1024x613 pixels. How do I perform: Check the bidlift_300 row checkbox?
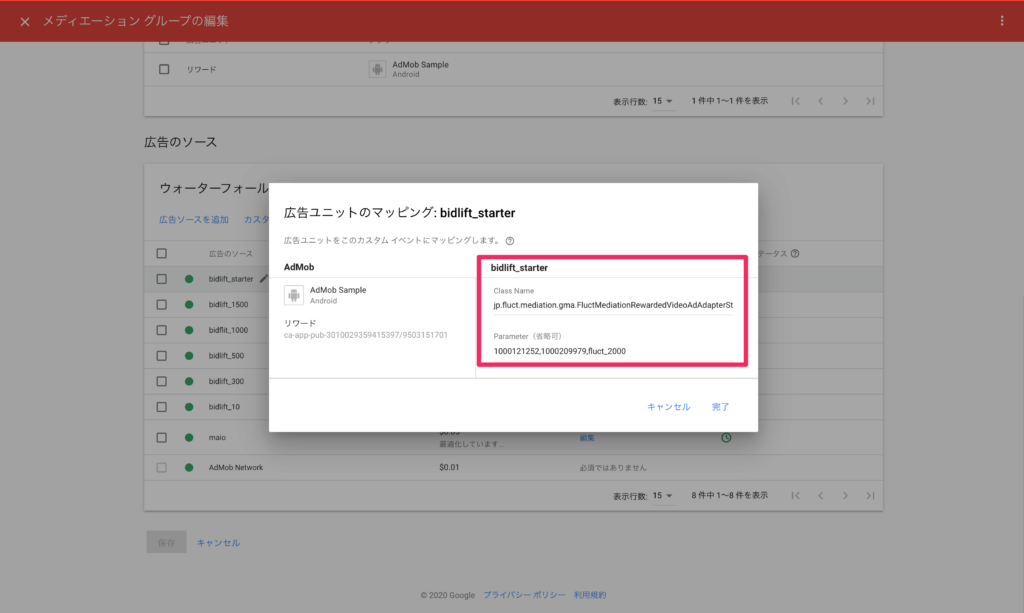coord(161,381)
